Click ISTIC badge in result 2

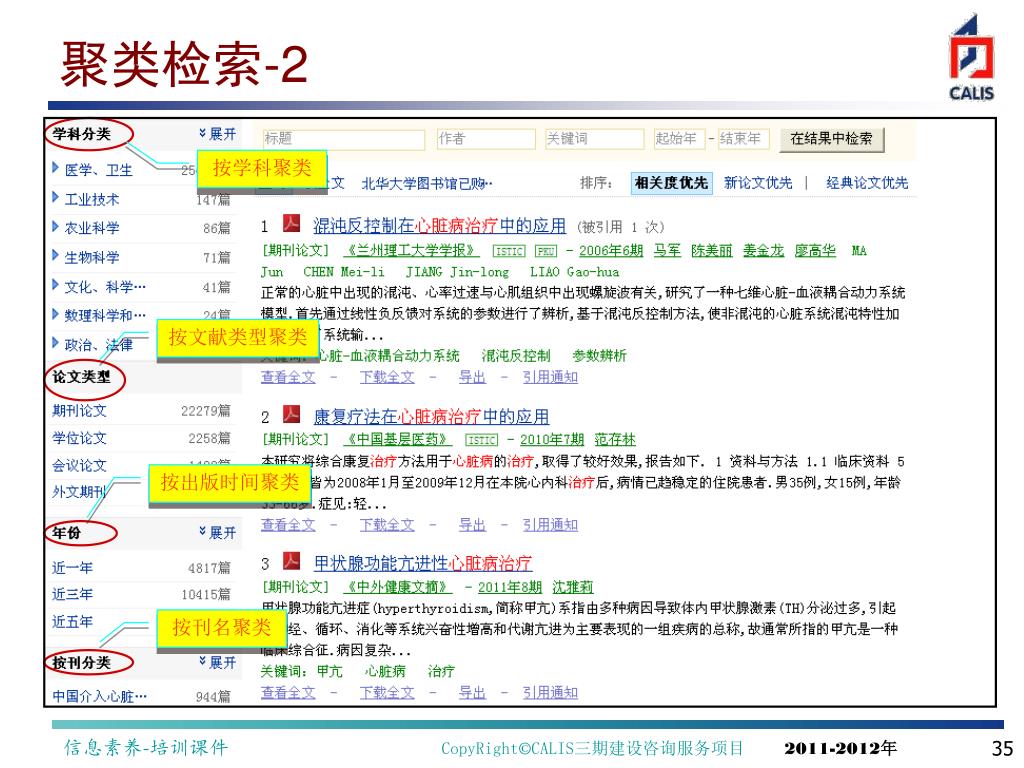click(x=481, y=440)
